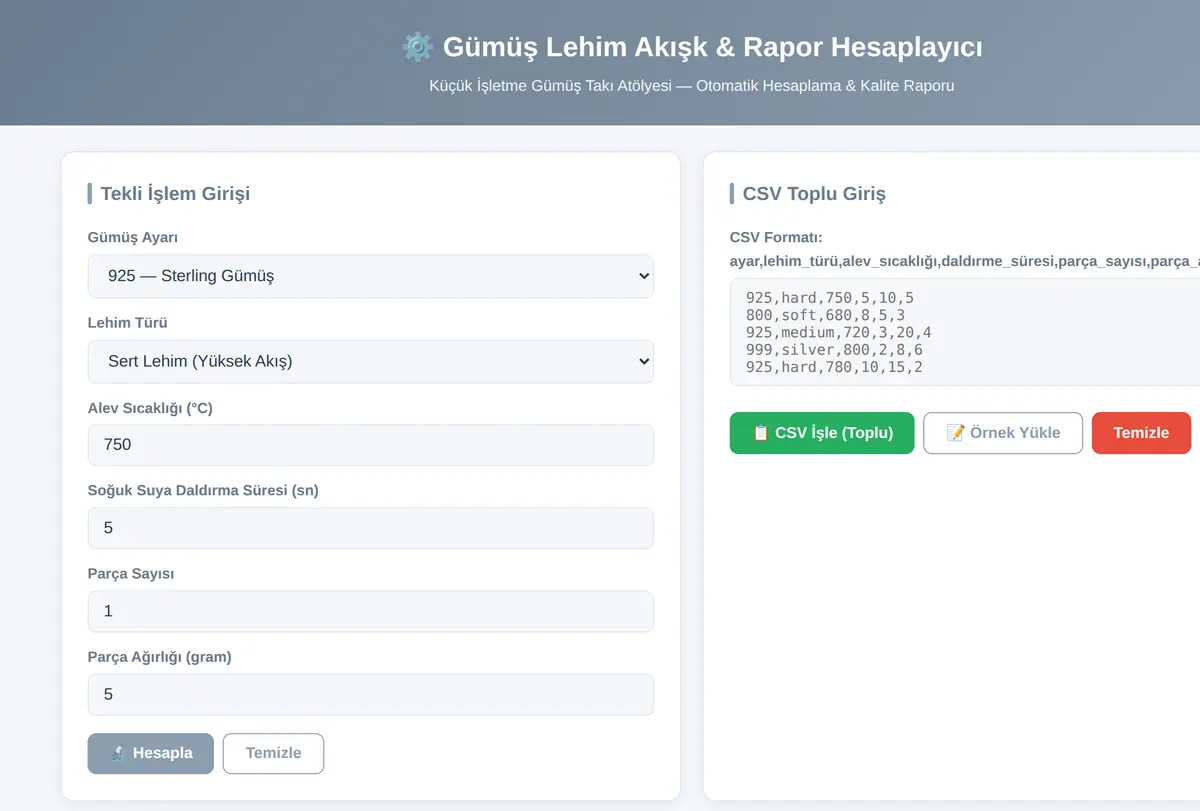Screen dimensions: 1200x811
Task: Click the CSV row 999,silver,800,2,8,6
Action: click(835, 350)
